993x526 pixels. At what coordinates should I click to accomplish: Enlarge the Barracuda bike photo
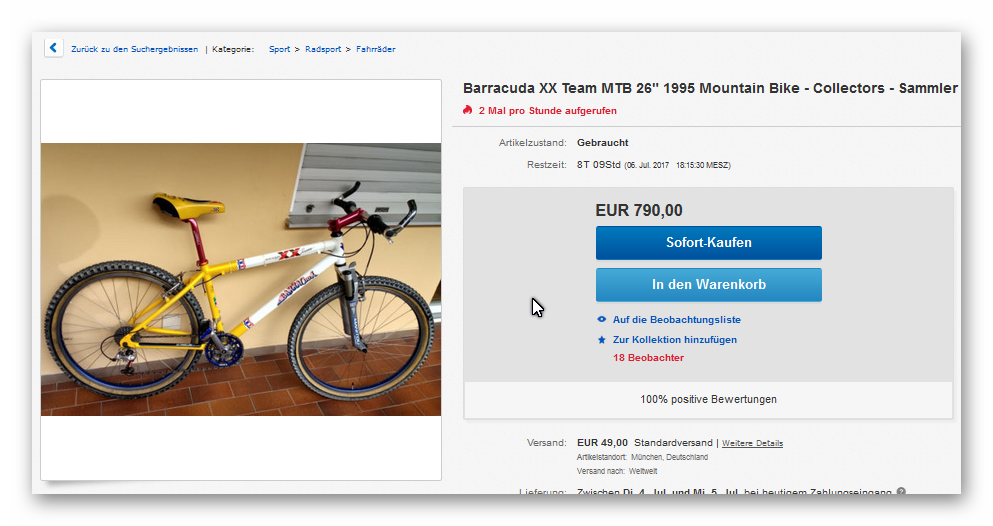(x=241, y=279)
